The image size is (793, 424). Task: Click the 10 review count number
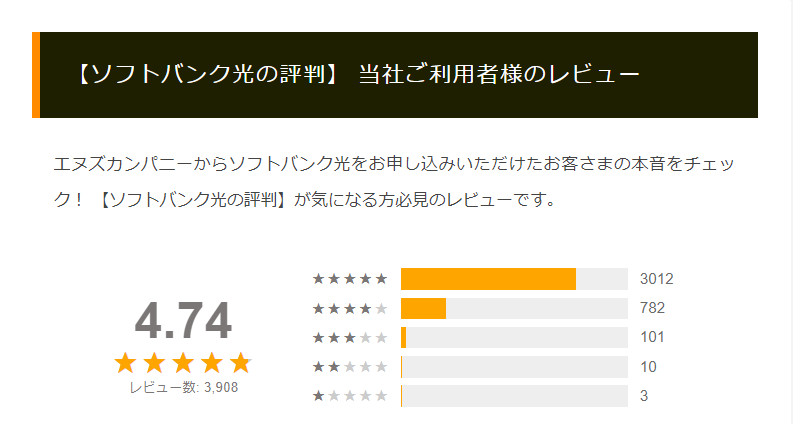[648, 367]
